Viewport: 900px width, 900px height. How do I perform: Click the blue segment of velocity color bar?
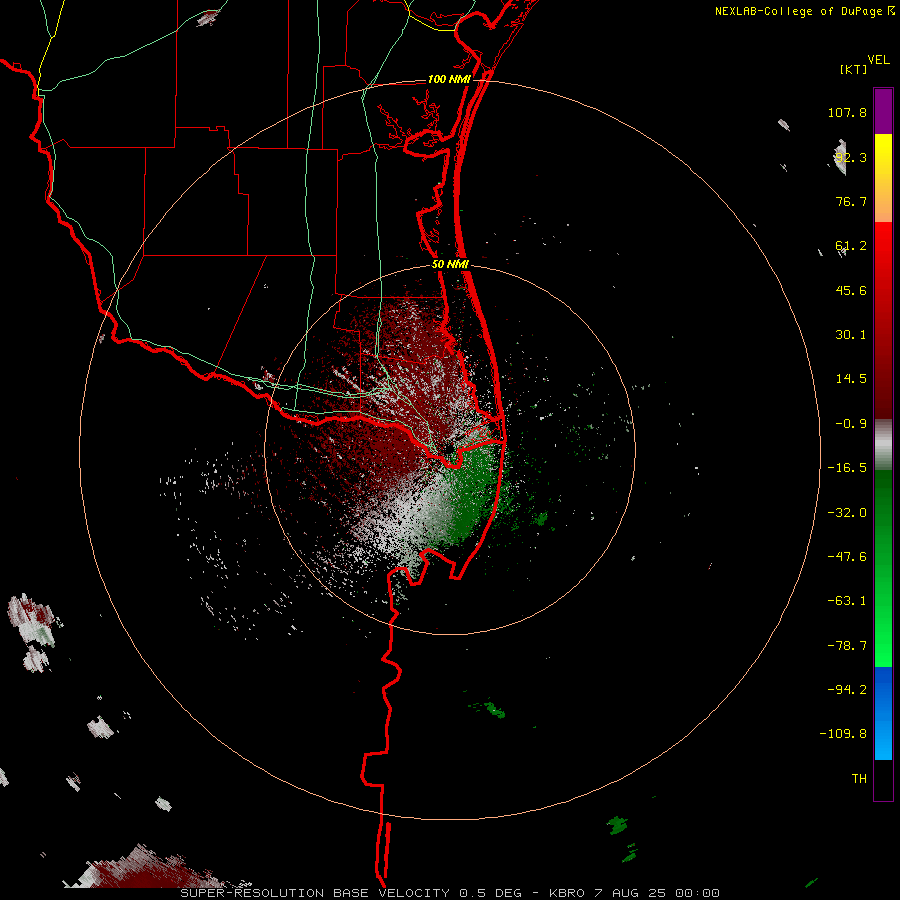(883, 713)
